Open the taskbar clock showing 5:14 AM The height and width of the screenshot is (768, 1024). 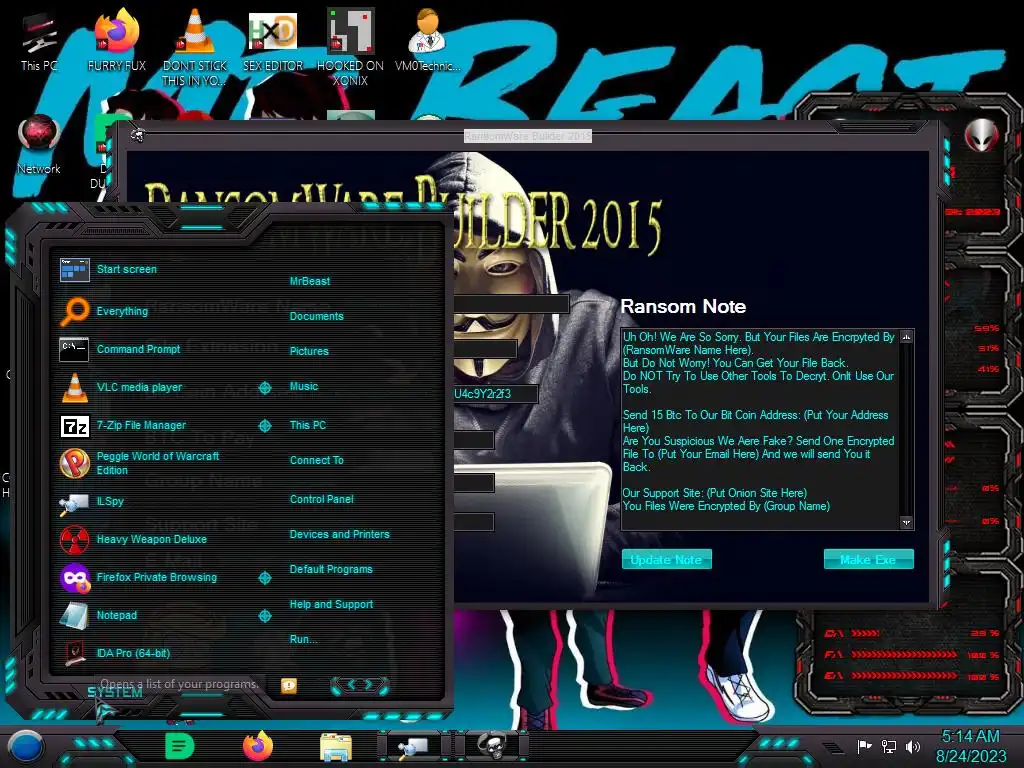(x=970, y=746)
